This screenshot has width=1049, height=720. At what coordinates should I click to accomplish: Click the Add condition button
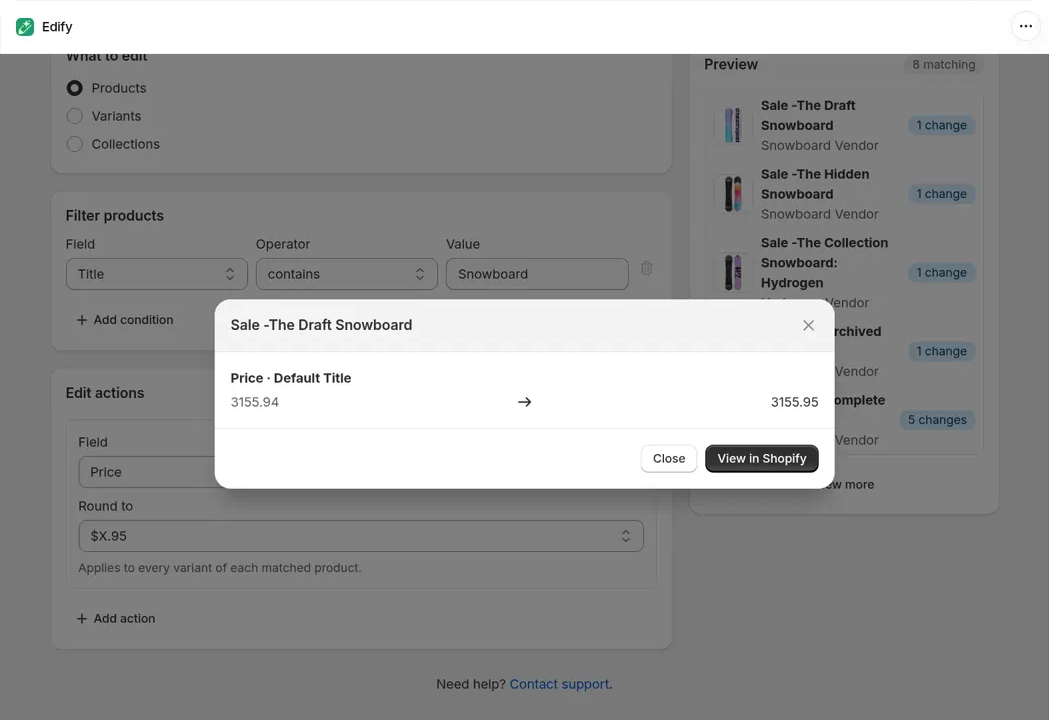(x=125, y=320)
